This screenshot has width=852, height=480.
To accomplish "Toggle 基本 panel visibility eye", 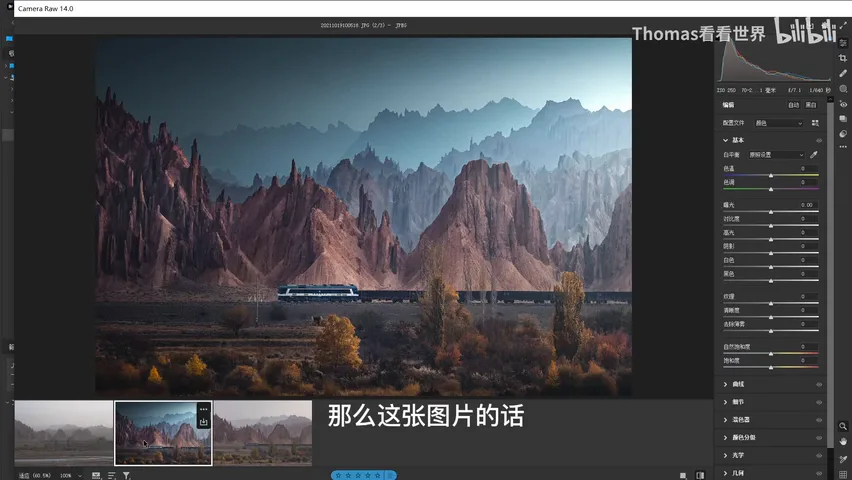I will (x=819, y=140).
